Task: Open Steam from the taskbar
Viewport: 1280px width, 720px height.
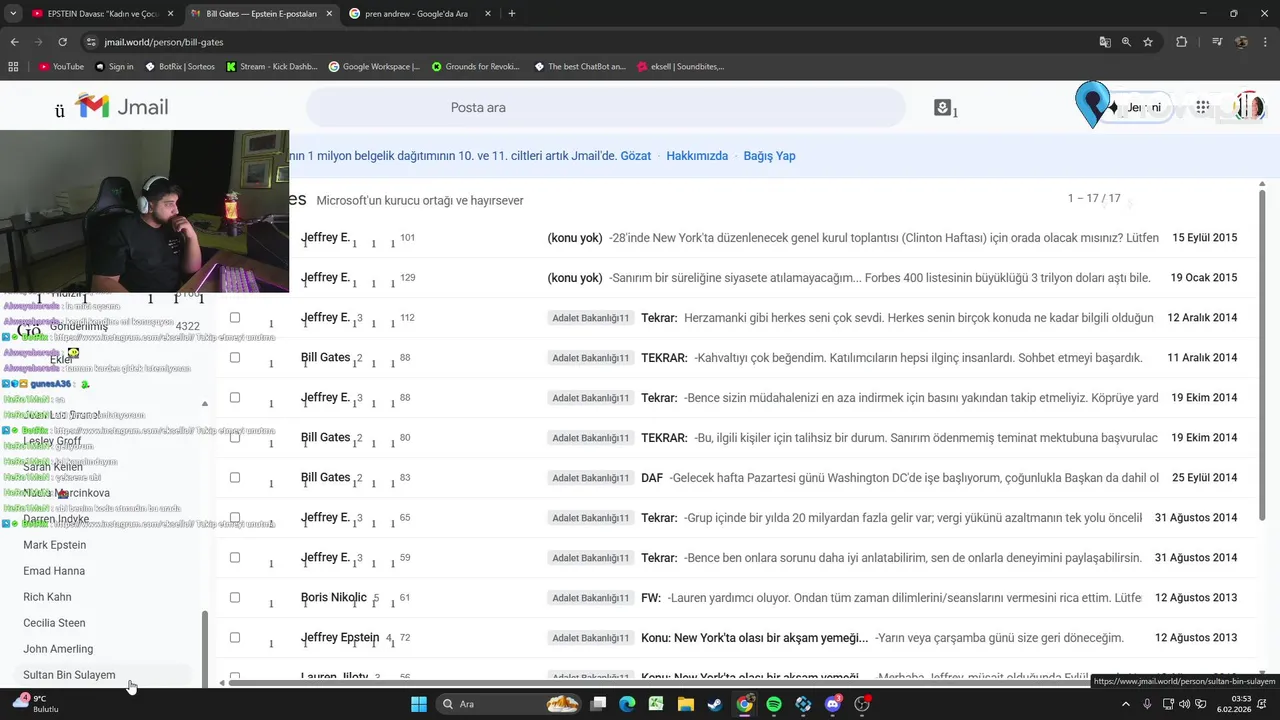Action: click(715, 704)
